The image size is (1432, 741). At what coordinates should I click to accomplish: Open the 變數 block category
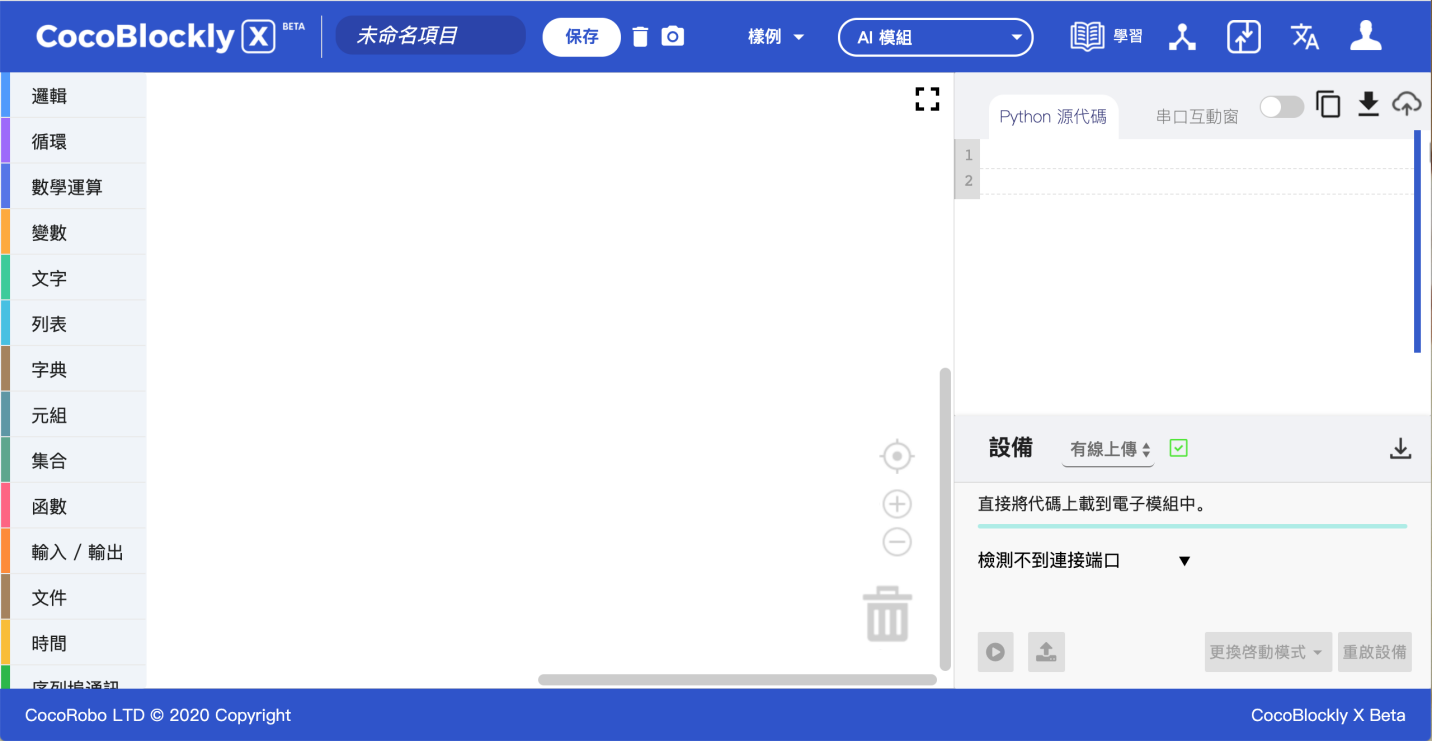[x=75, y=233]
